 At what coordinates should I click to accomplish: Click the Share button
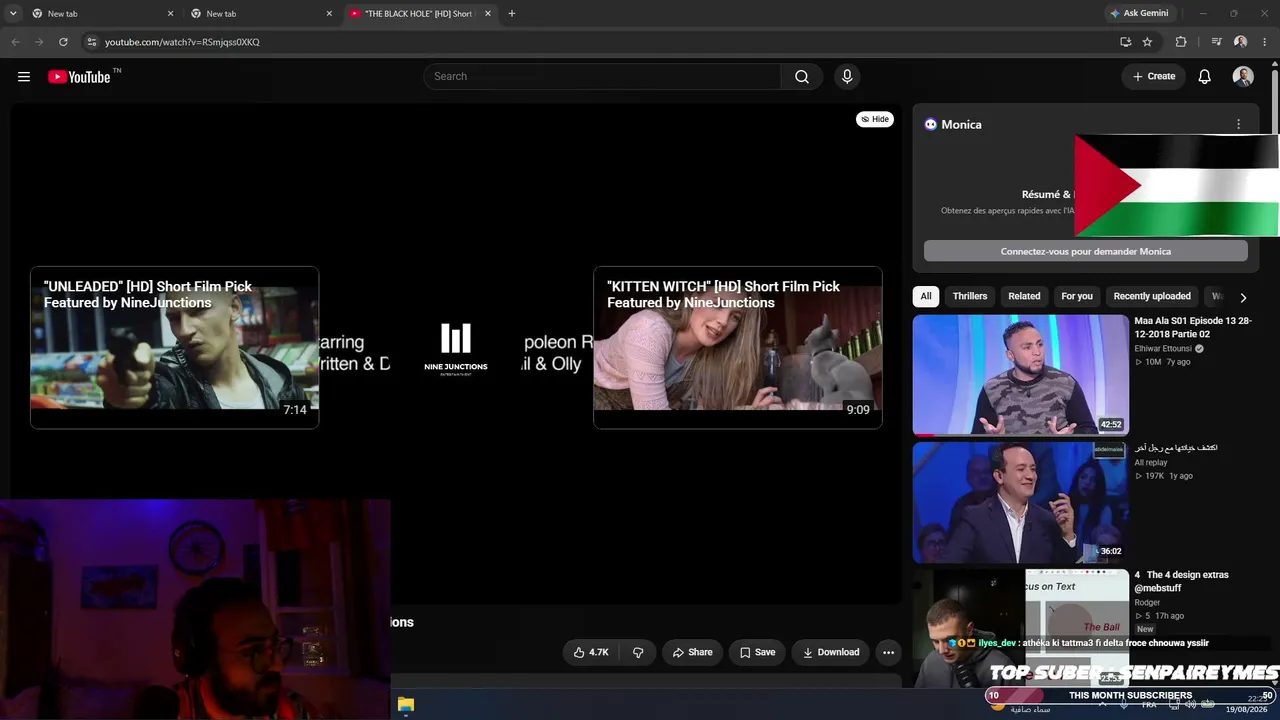tap(692, 653)
